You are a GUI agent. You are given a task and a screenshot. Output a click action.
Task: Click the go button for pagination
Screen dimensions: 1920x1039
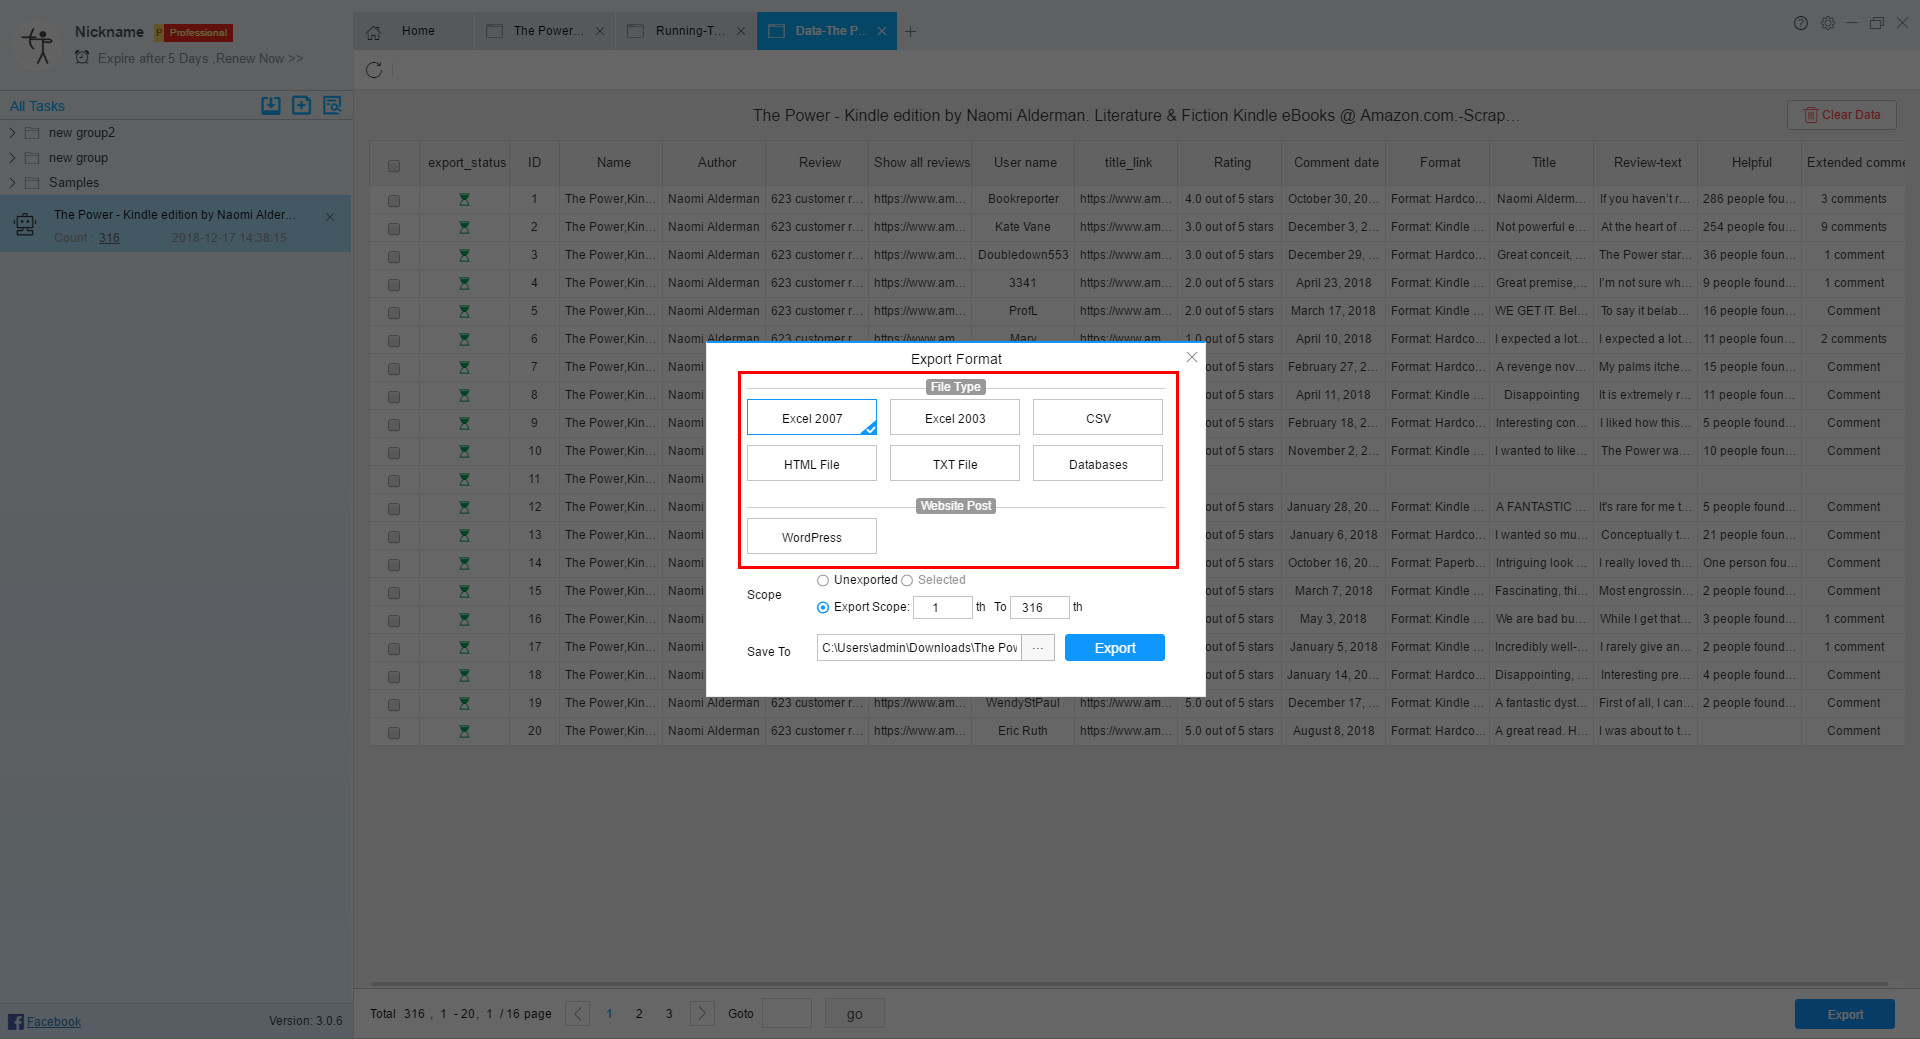click(x=855, y=1014)
